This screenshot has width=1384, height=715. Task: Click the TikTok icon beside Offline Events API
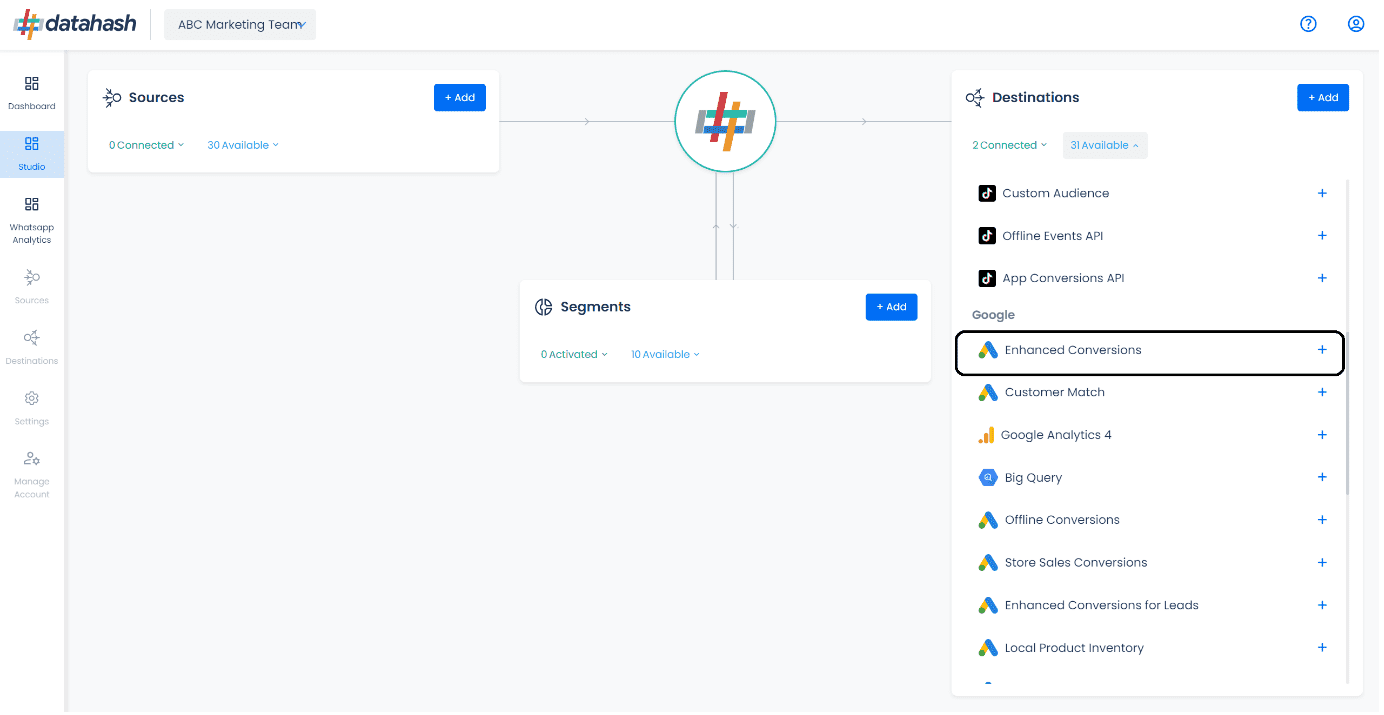(987, 236)
